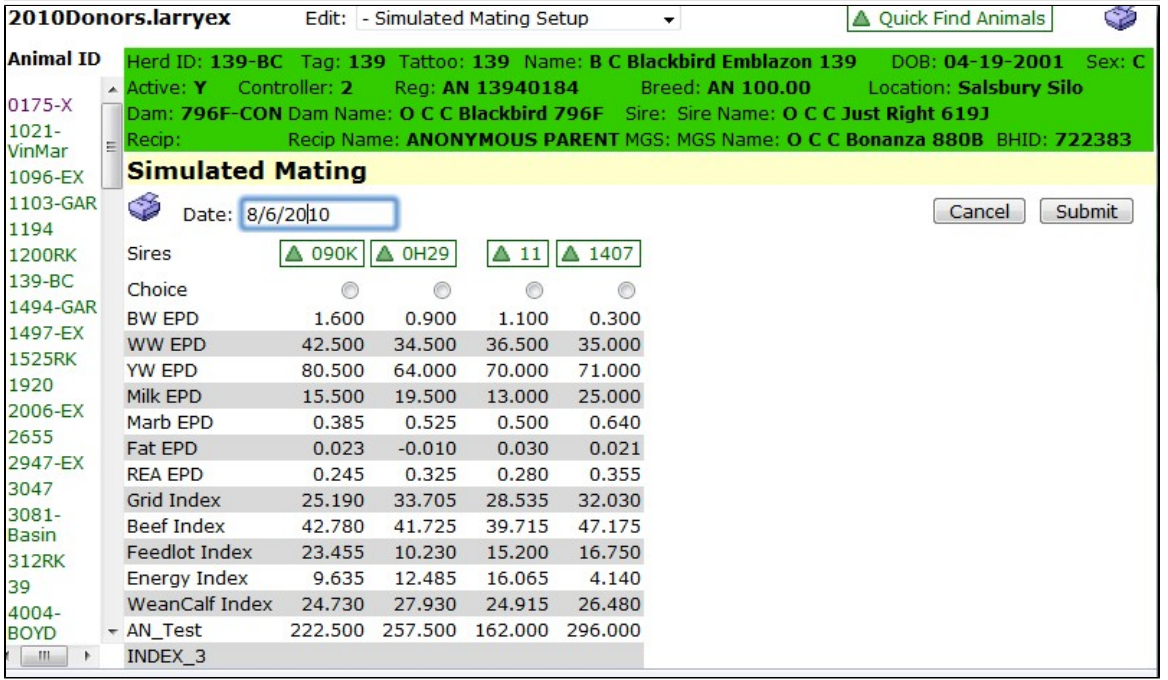Select the Choice radio for sire 1407

pyautogui.click(x=626, y=290)
